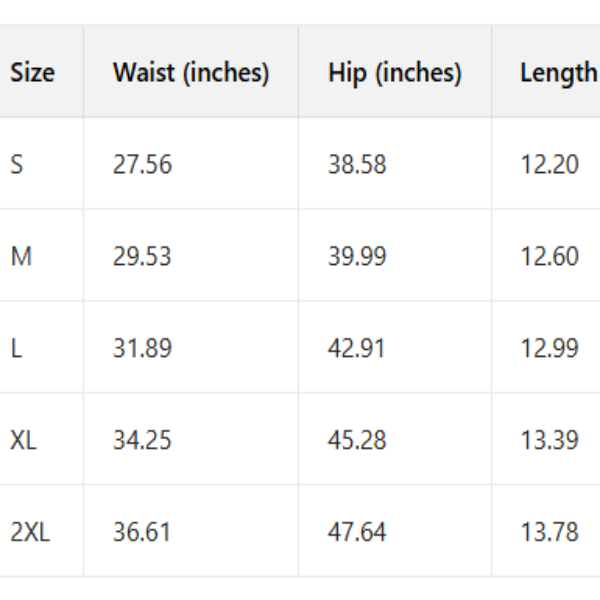
Task: Select the 36.61 waist measurement
Action: click(x=142, y=533)
